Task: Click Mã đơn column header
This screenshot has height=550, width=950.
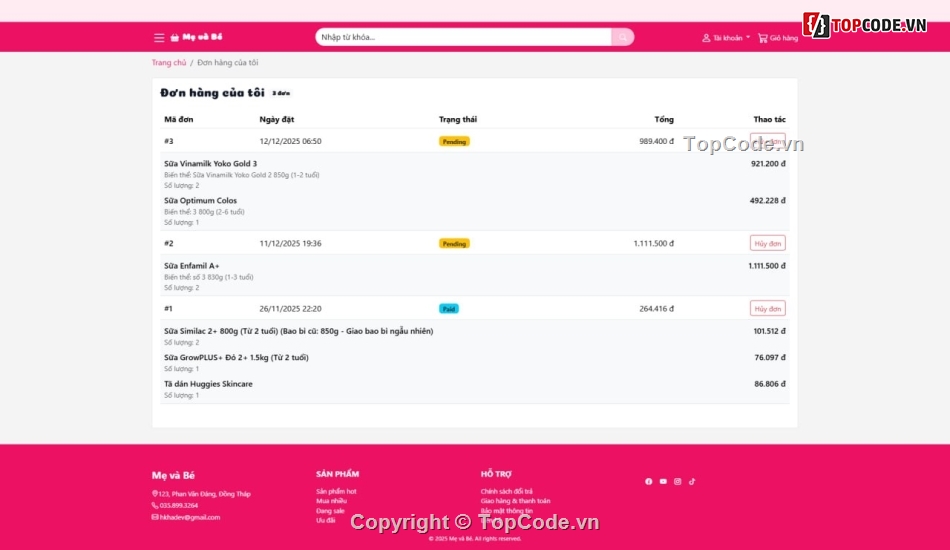Action: tap(179, 119)
